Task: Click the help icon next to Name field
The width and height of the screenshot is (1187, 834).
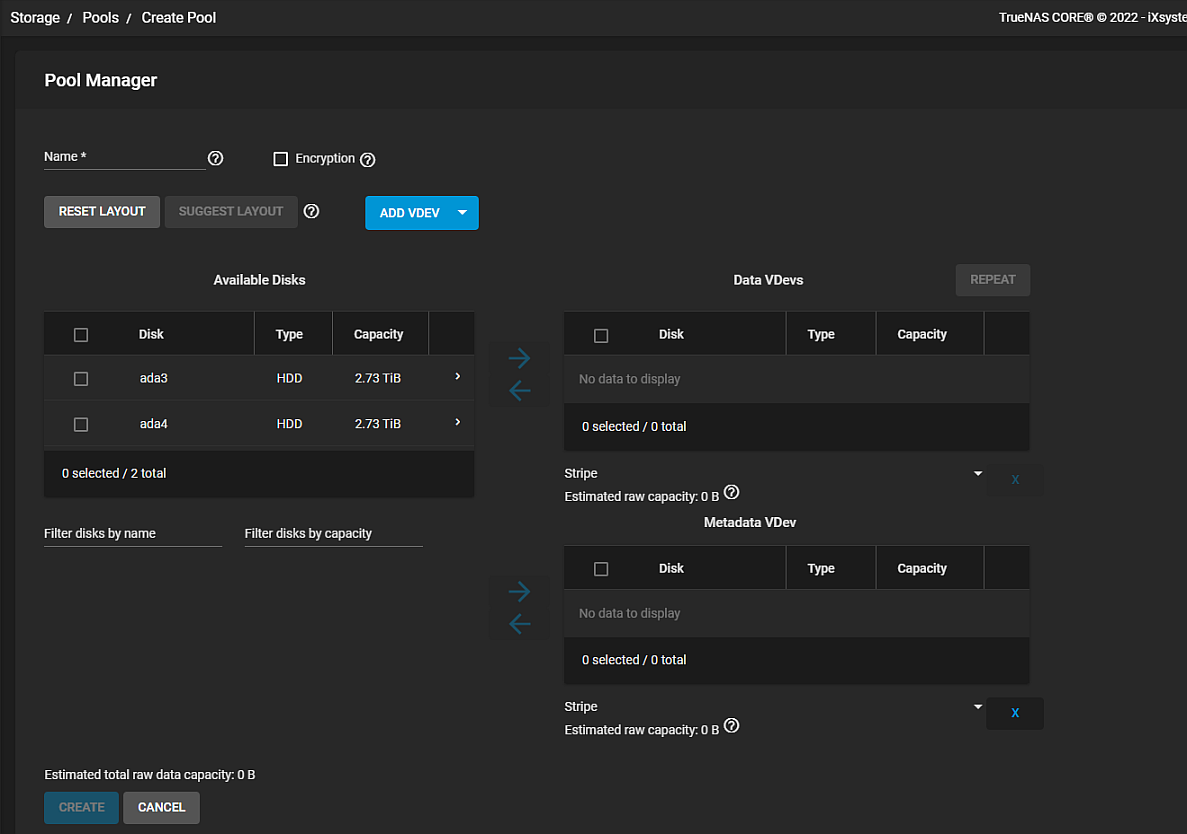Action: click(x=215, y=158)
